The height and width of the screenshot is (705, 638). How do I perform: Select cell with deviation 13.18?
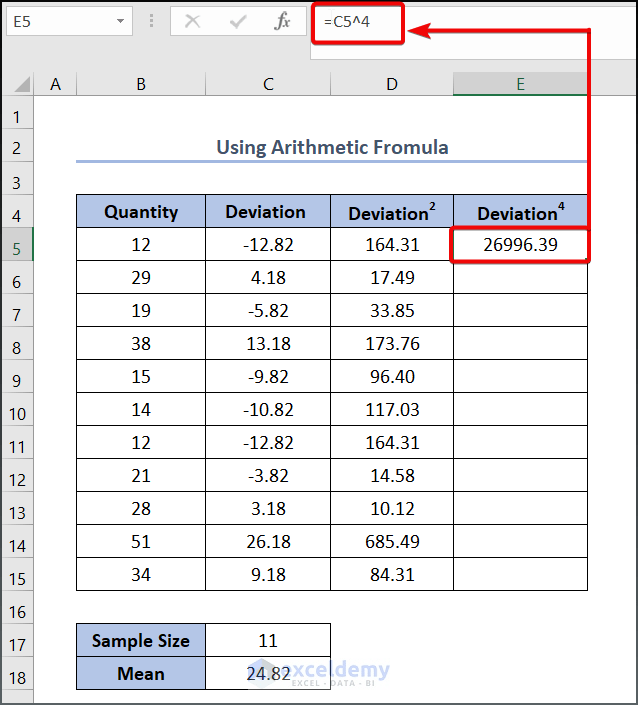click(268, 344)
